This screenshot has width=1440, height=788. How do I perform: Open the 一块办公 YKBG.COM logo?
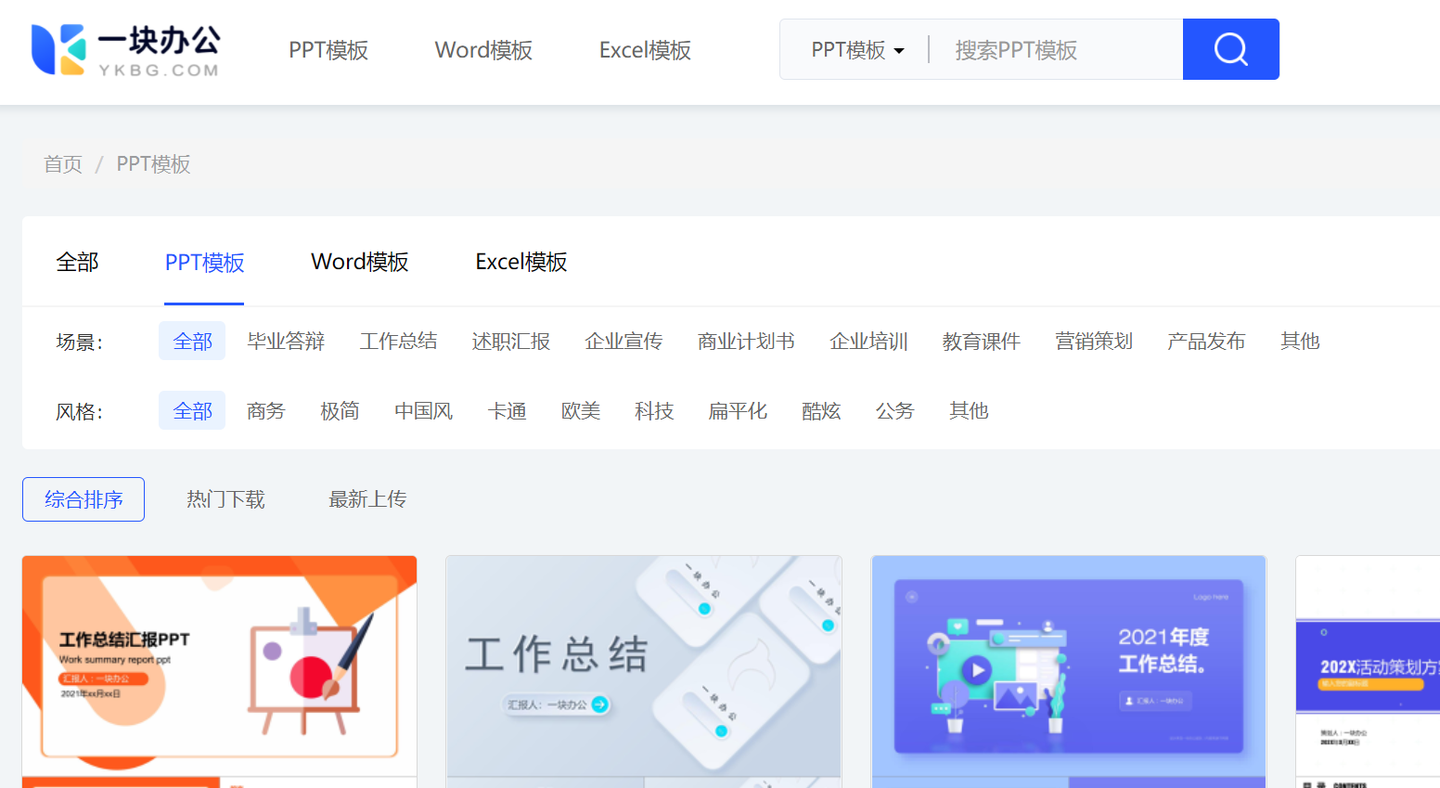pos(126,49)
